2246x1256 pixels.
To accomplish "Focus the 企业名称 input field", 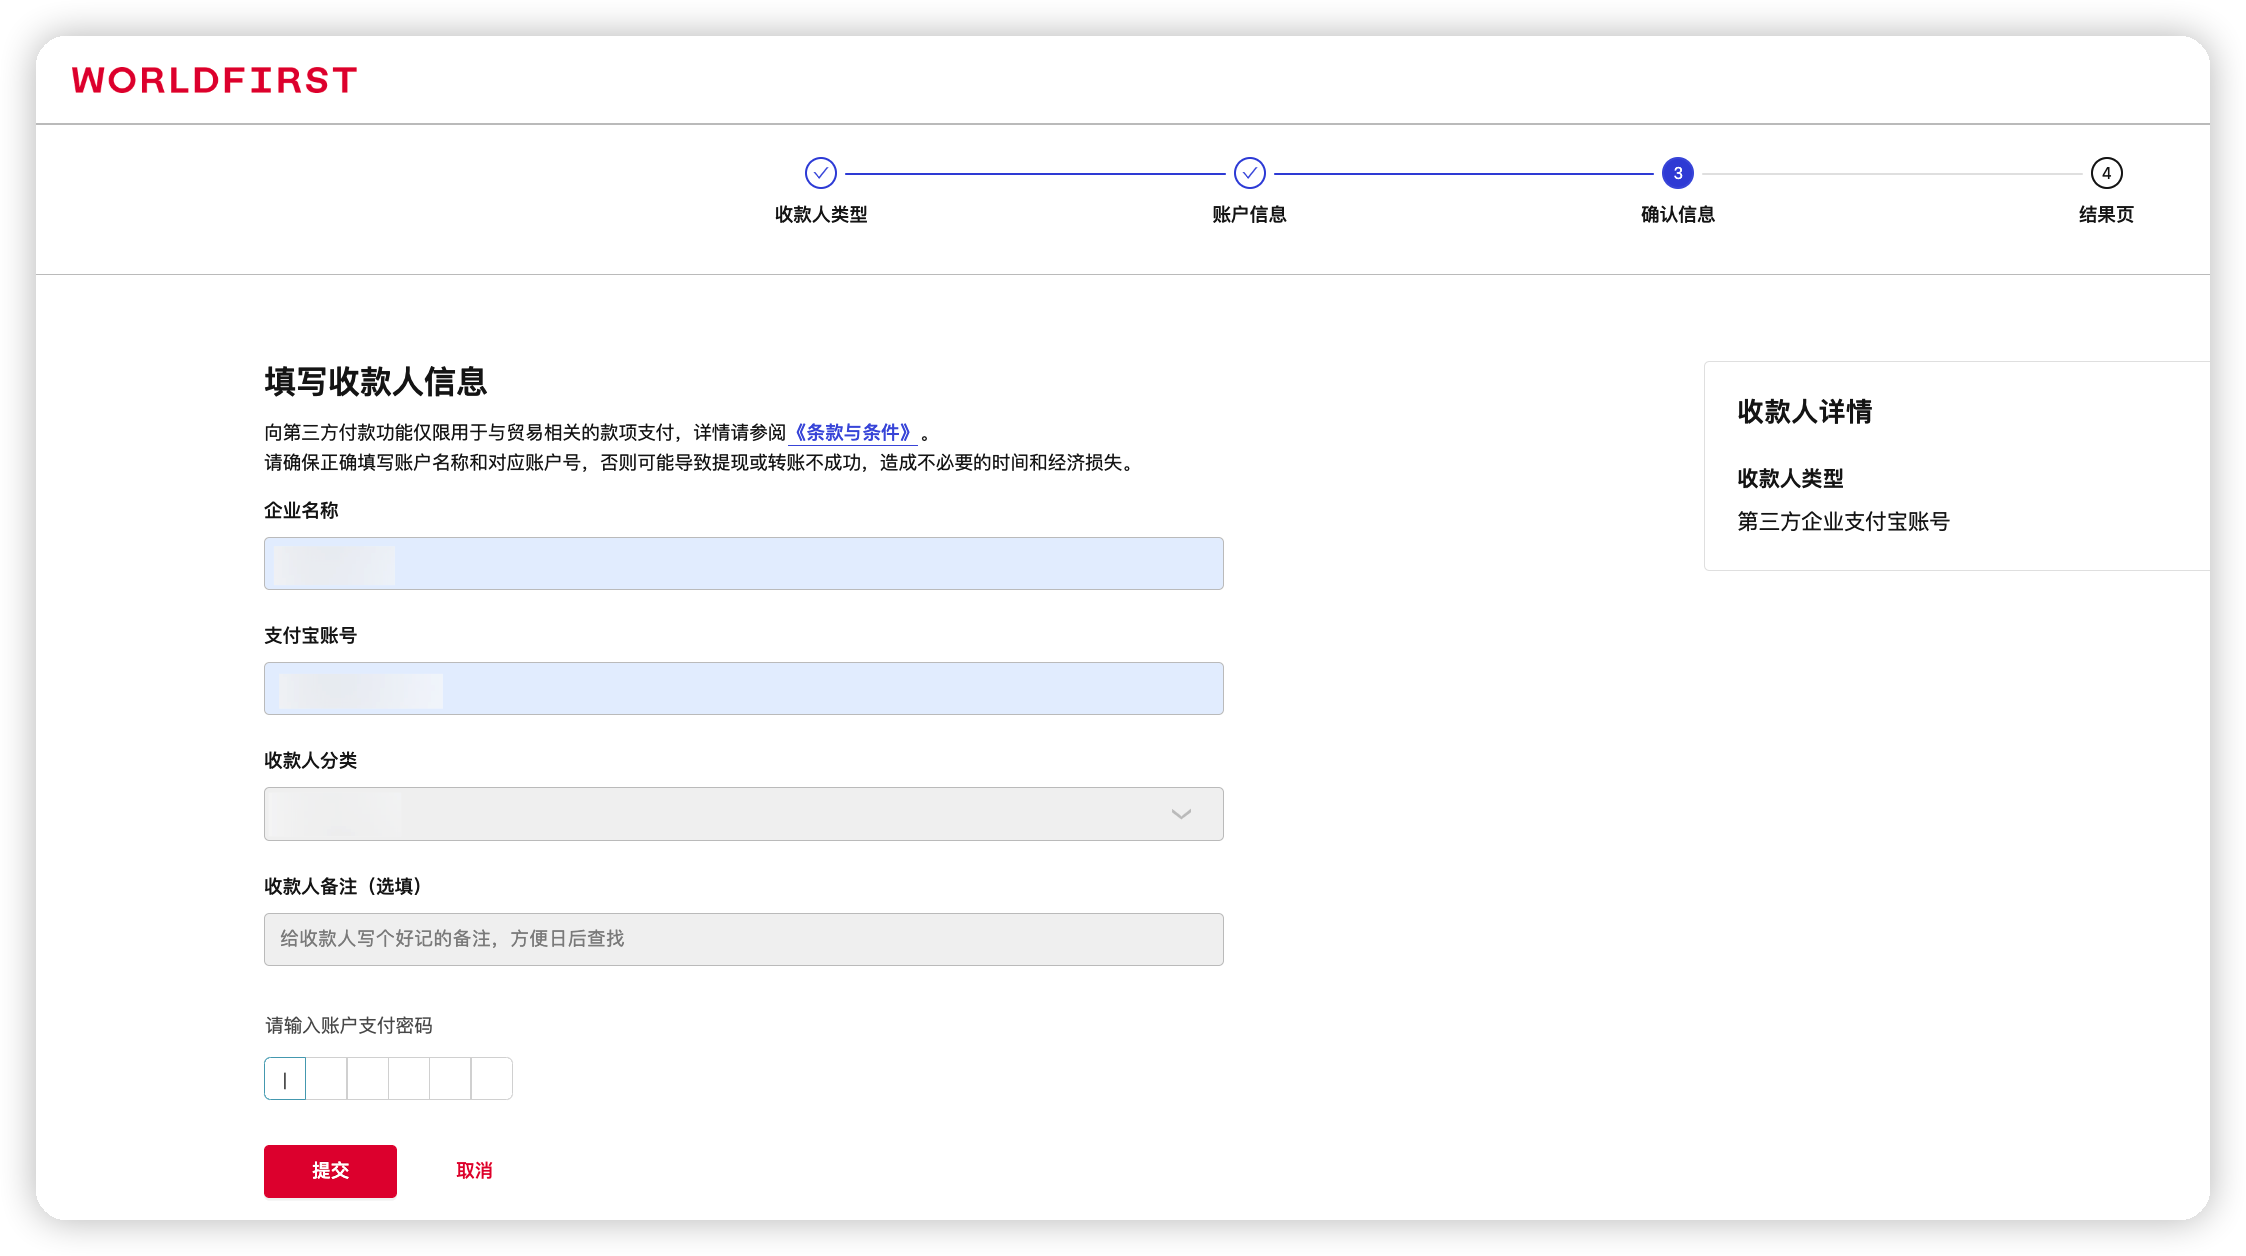I will [x=742, y=564].
